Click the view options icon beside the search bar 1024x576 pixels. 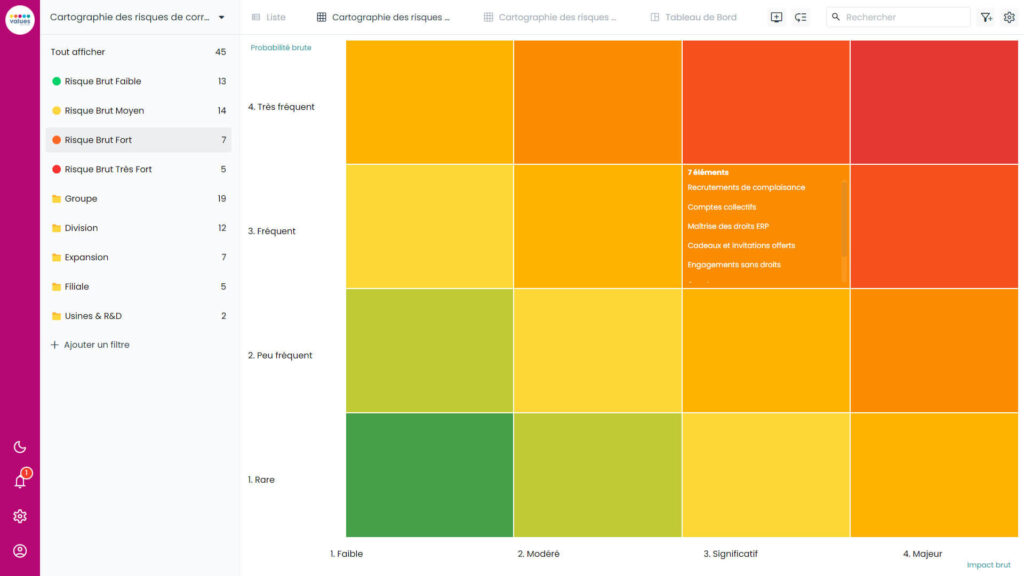(800, 17)
